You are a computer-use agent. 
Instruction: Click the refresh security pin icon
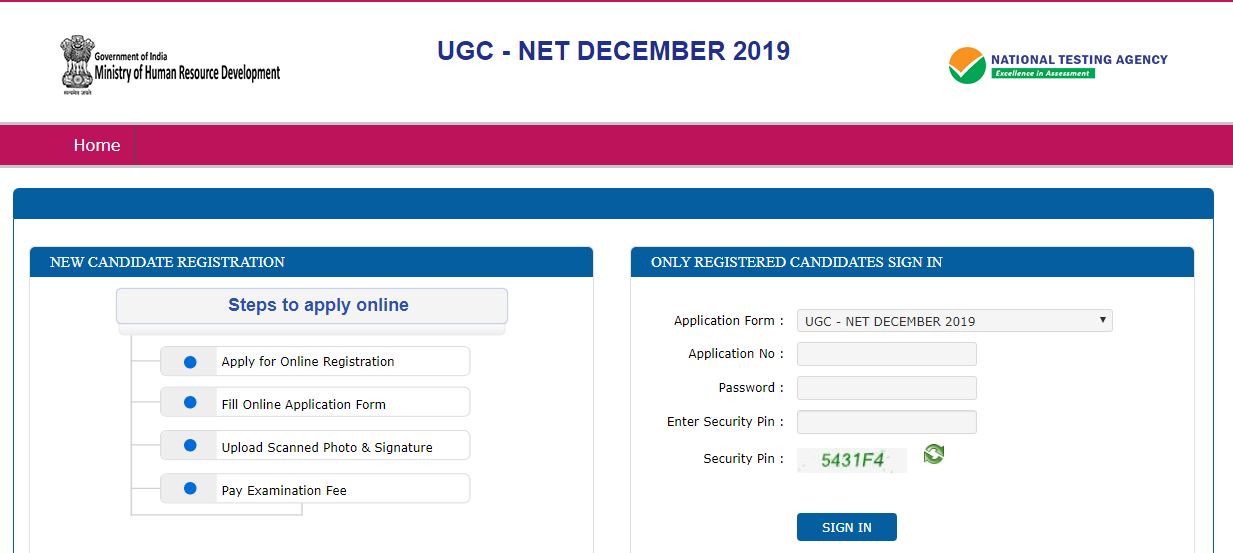click(933, 455)
